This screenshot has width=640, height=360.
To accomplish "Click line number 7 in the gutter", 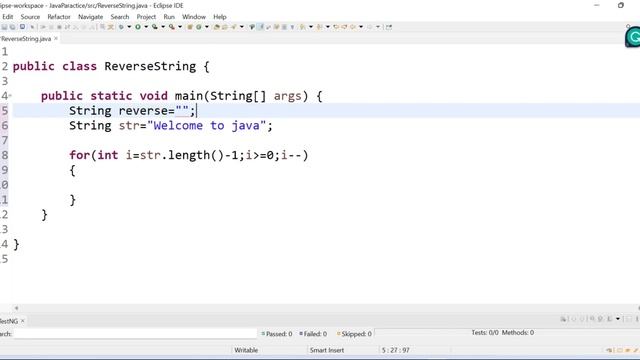I will click(4, 140).
